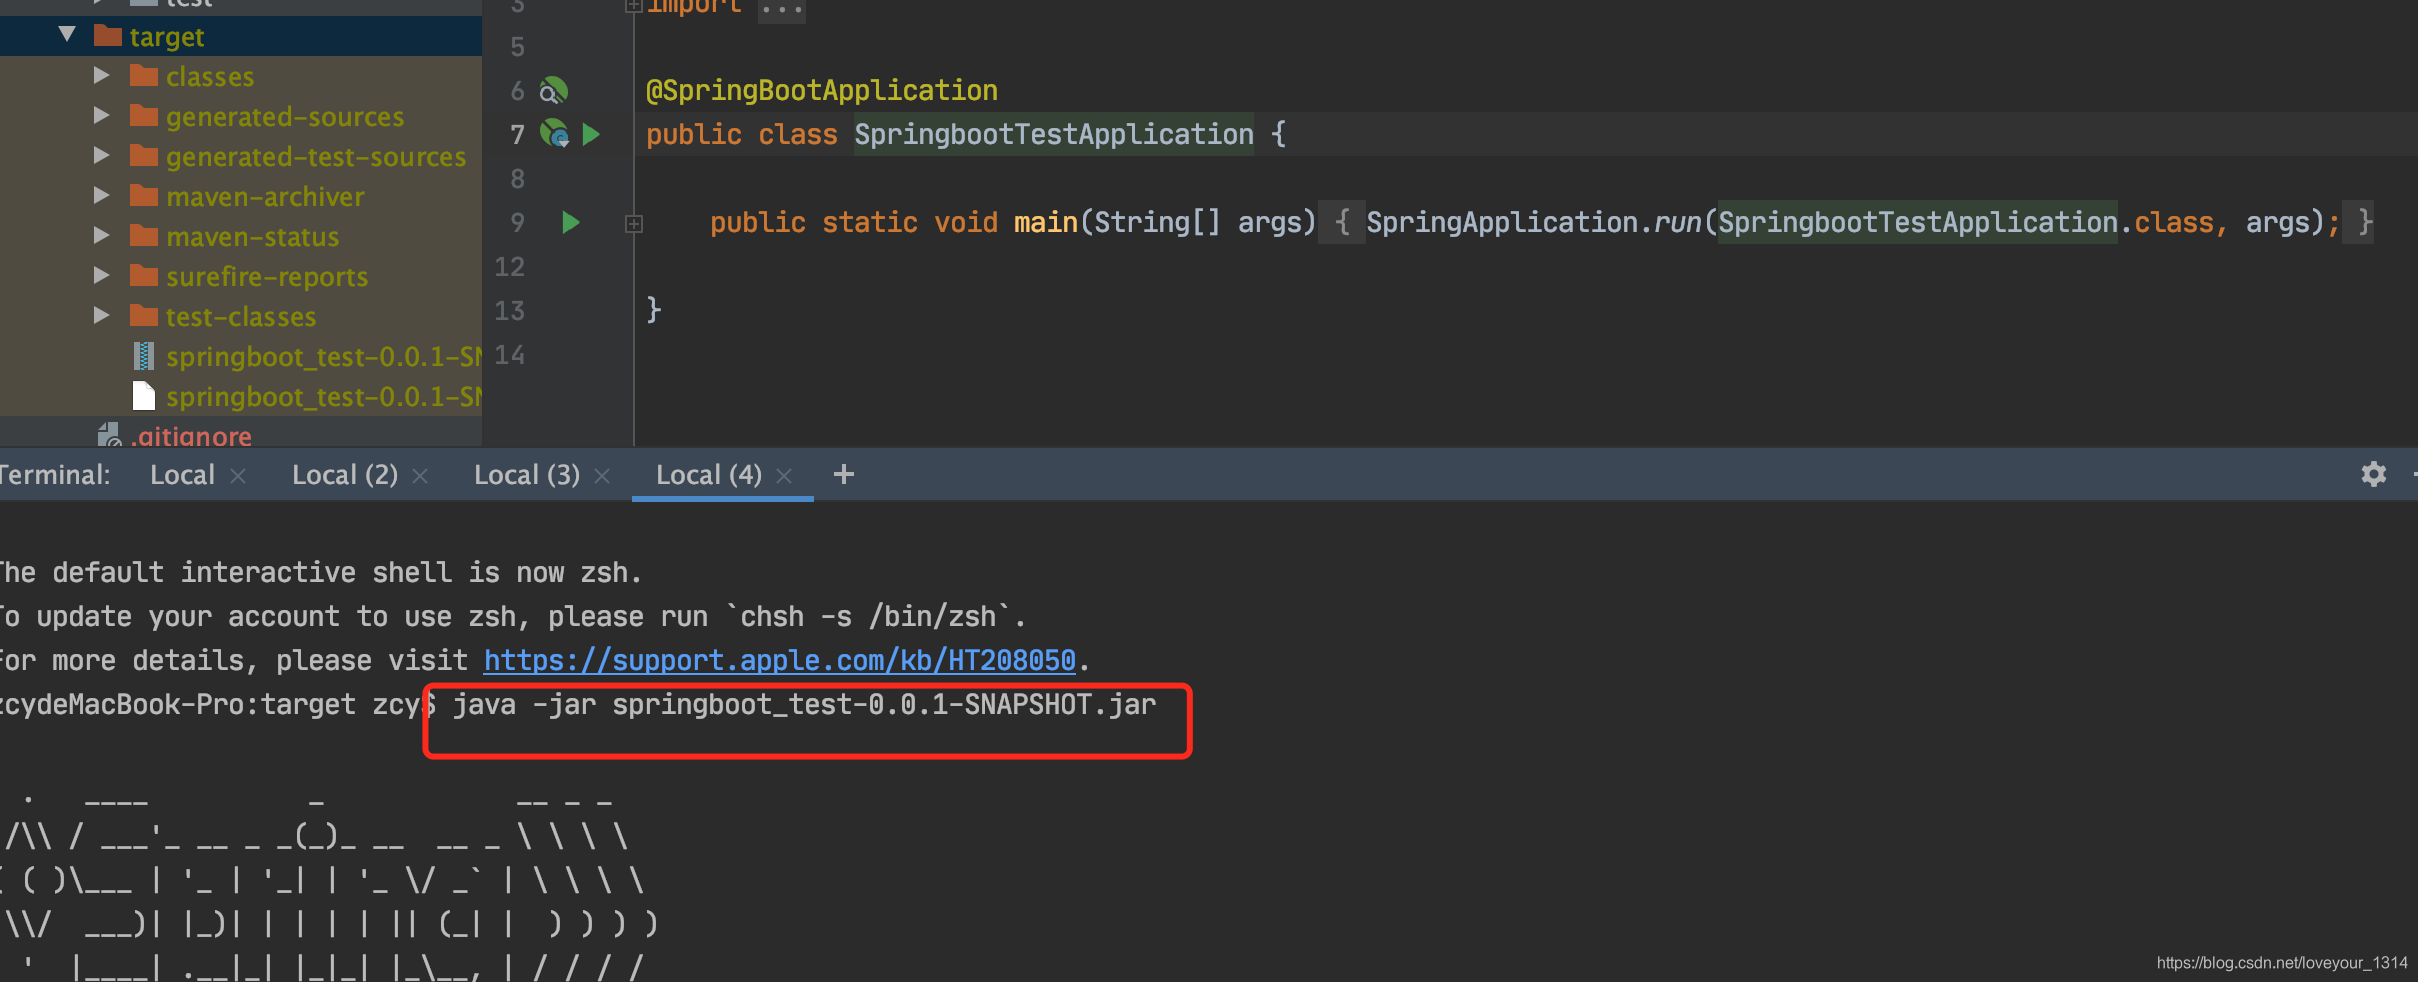Expand the generated-test-sources folder arrow
The height and width of the screenshot is (982, 2418).
[x=101, y=155]
